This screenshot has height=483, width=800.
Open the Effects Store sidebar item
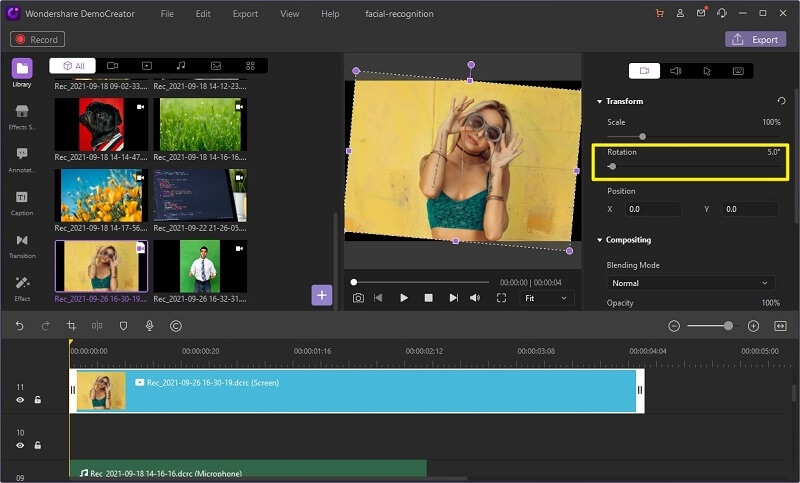pyautogui.click(x=22, y=116)
